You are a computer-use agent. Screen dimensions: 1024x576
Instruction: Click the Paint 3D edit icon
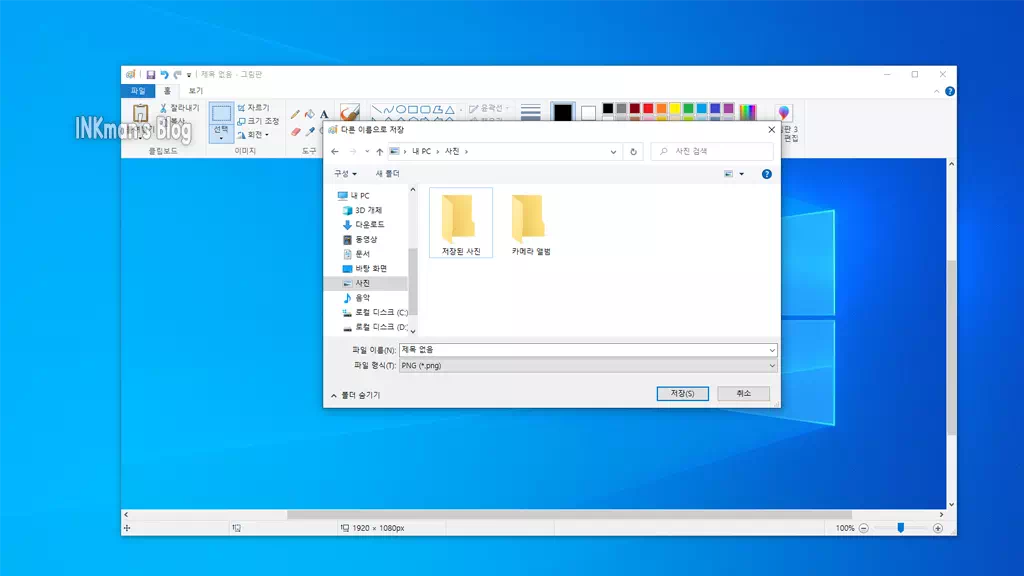pos(784,114)
